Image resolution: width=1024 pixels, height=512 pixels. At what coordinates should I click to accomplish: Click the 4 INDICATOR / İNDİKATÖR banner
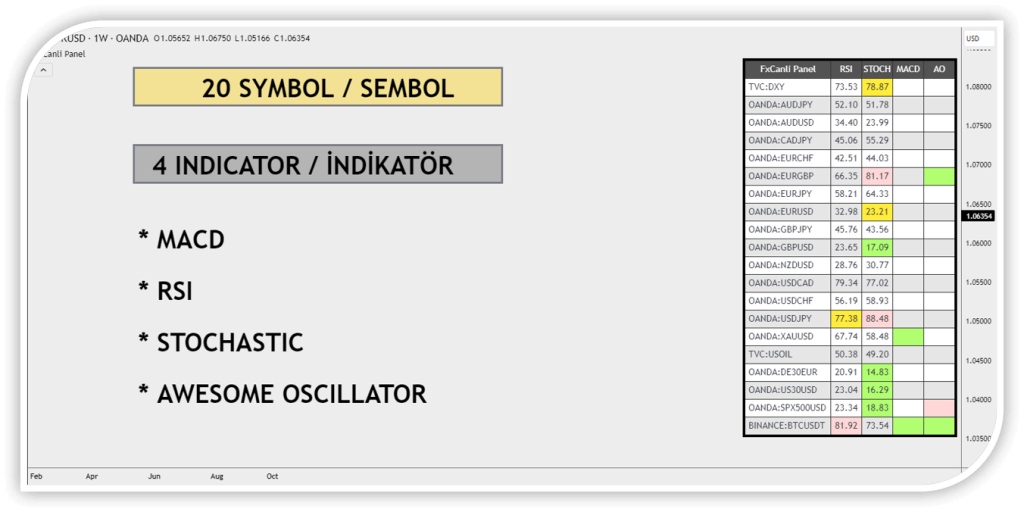coord(317,164)
